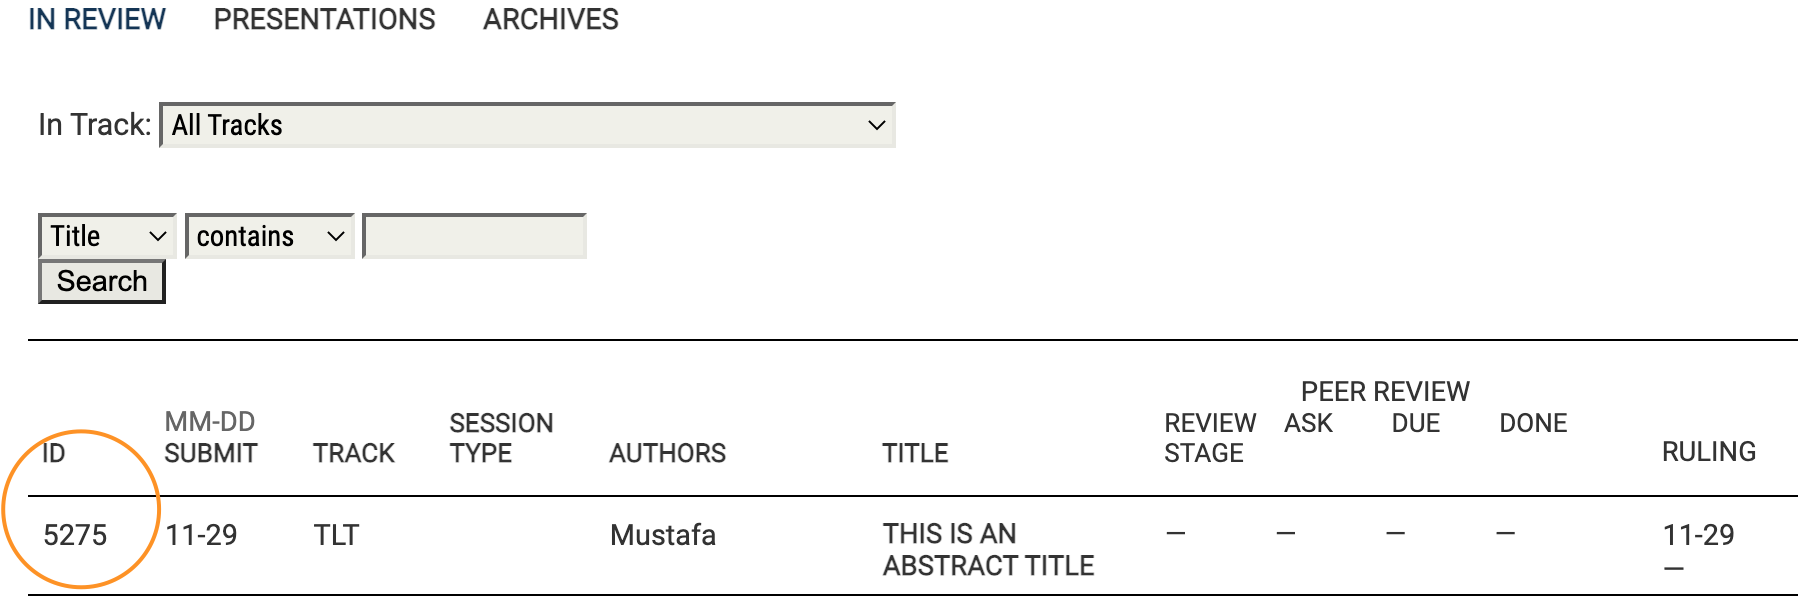Select the author name Mustafa

click(663, 535)
